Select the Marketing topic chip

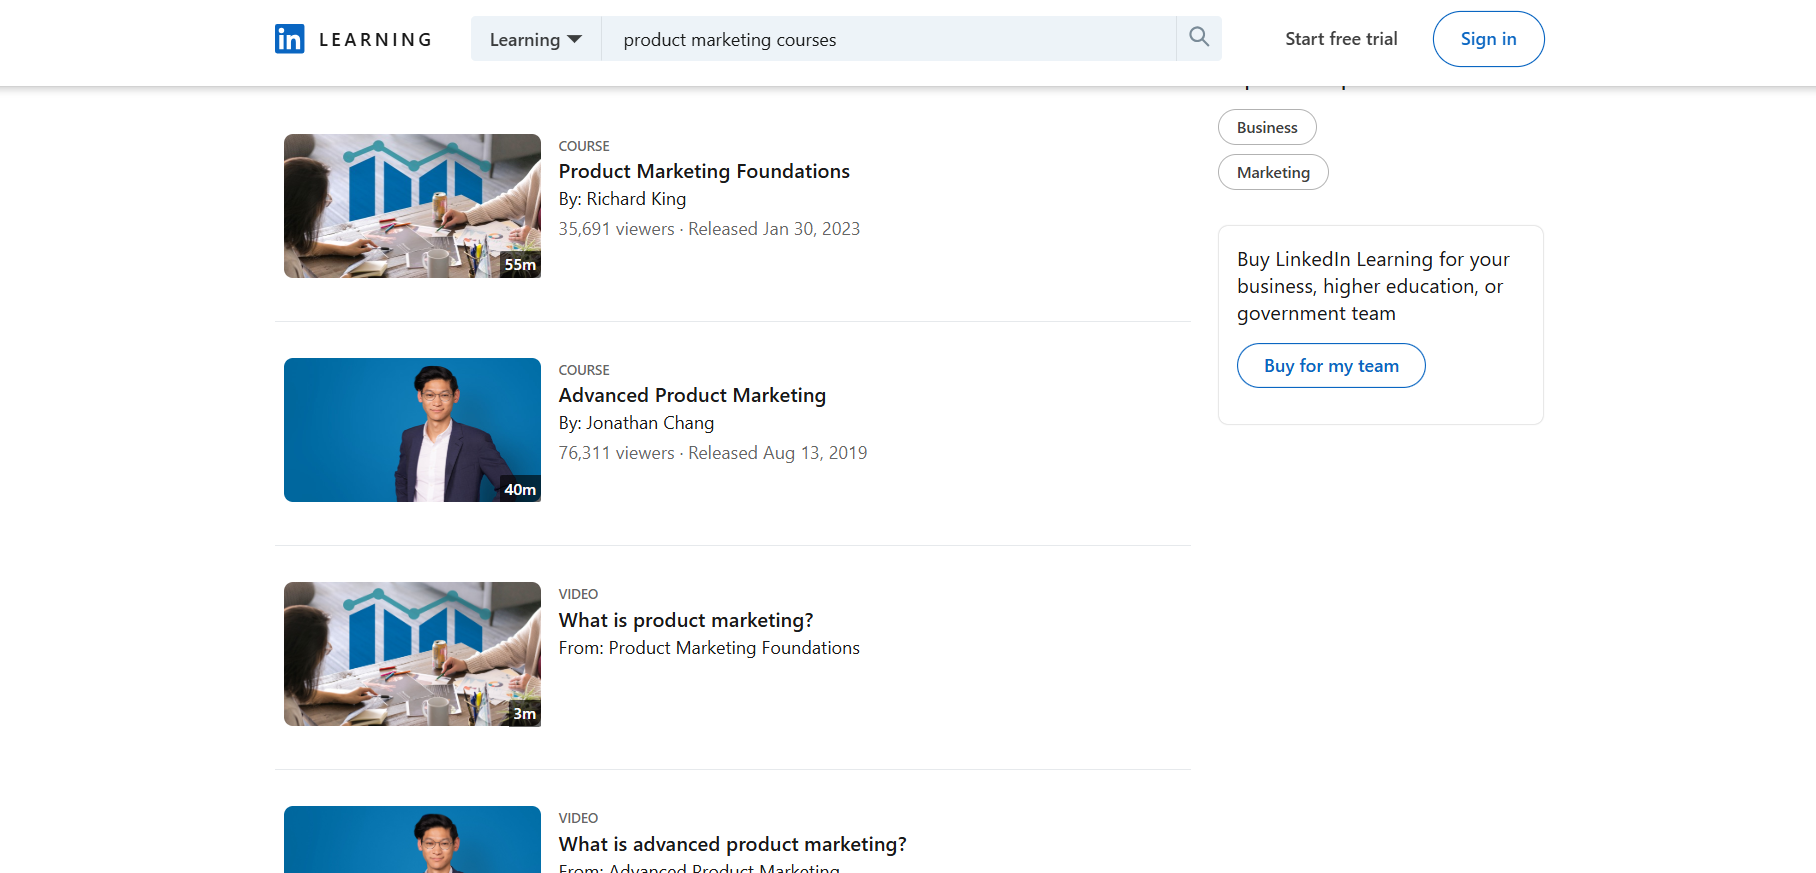pyautogui.click(x=1273, y=172)
